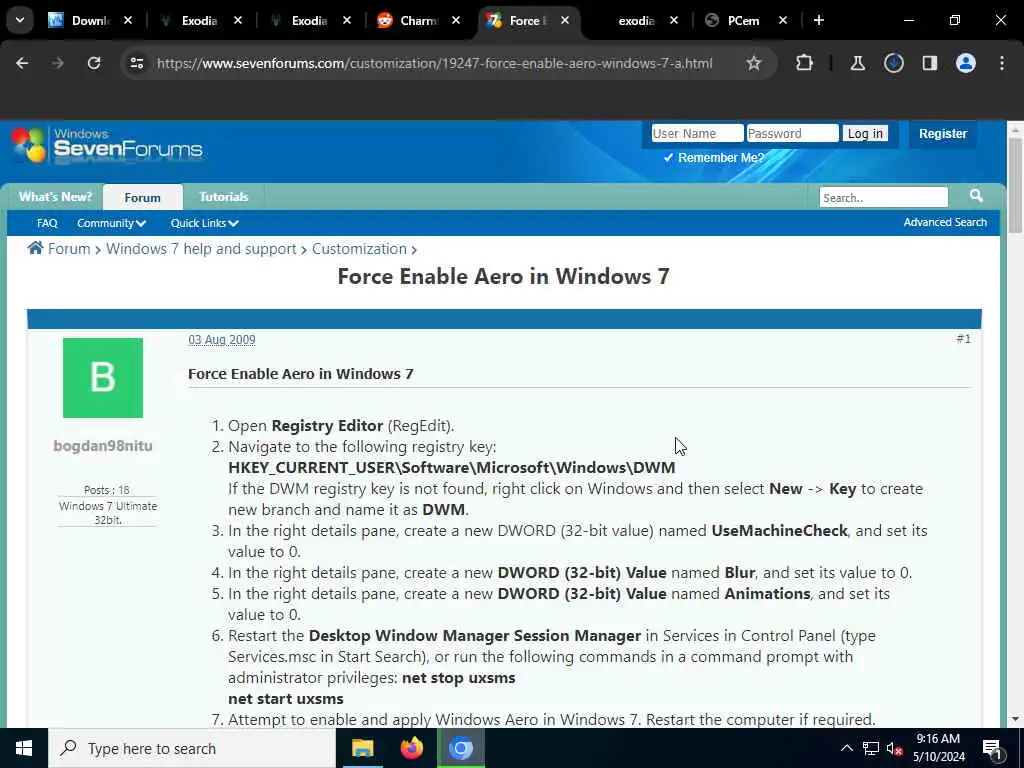Click the muted volume tray icon
This screenshot has width=1024, height=768.
(894, 748)
